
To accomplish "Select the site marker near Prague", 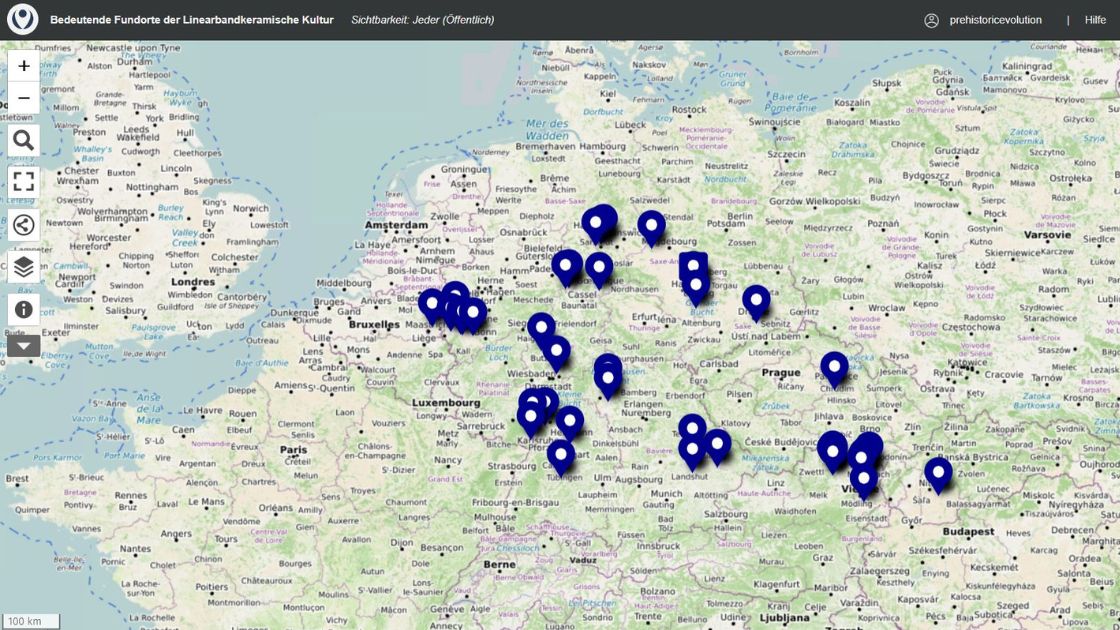I will [x=832, y=368].
